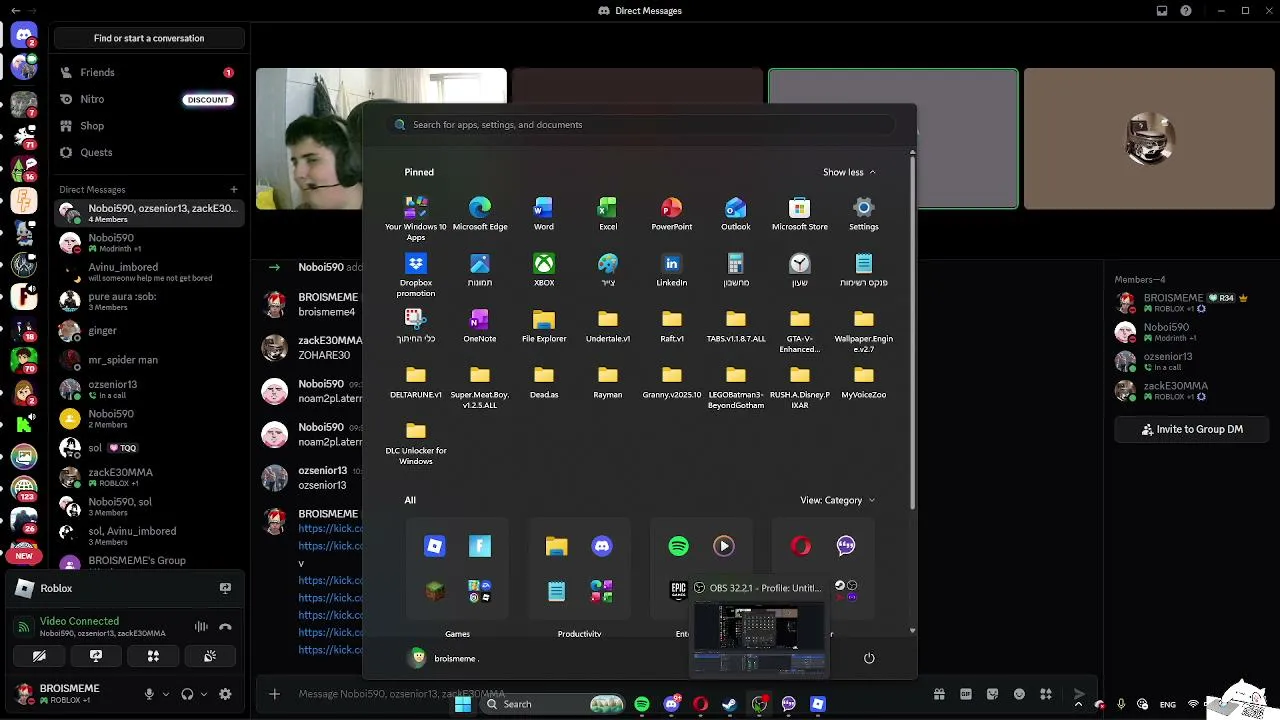Go to the Nitro page

[x=148, y=99]
